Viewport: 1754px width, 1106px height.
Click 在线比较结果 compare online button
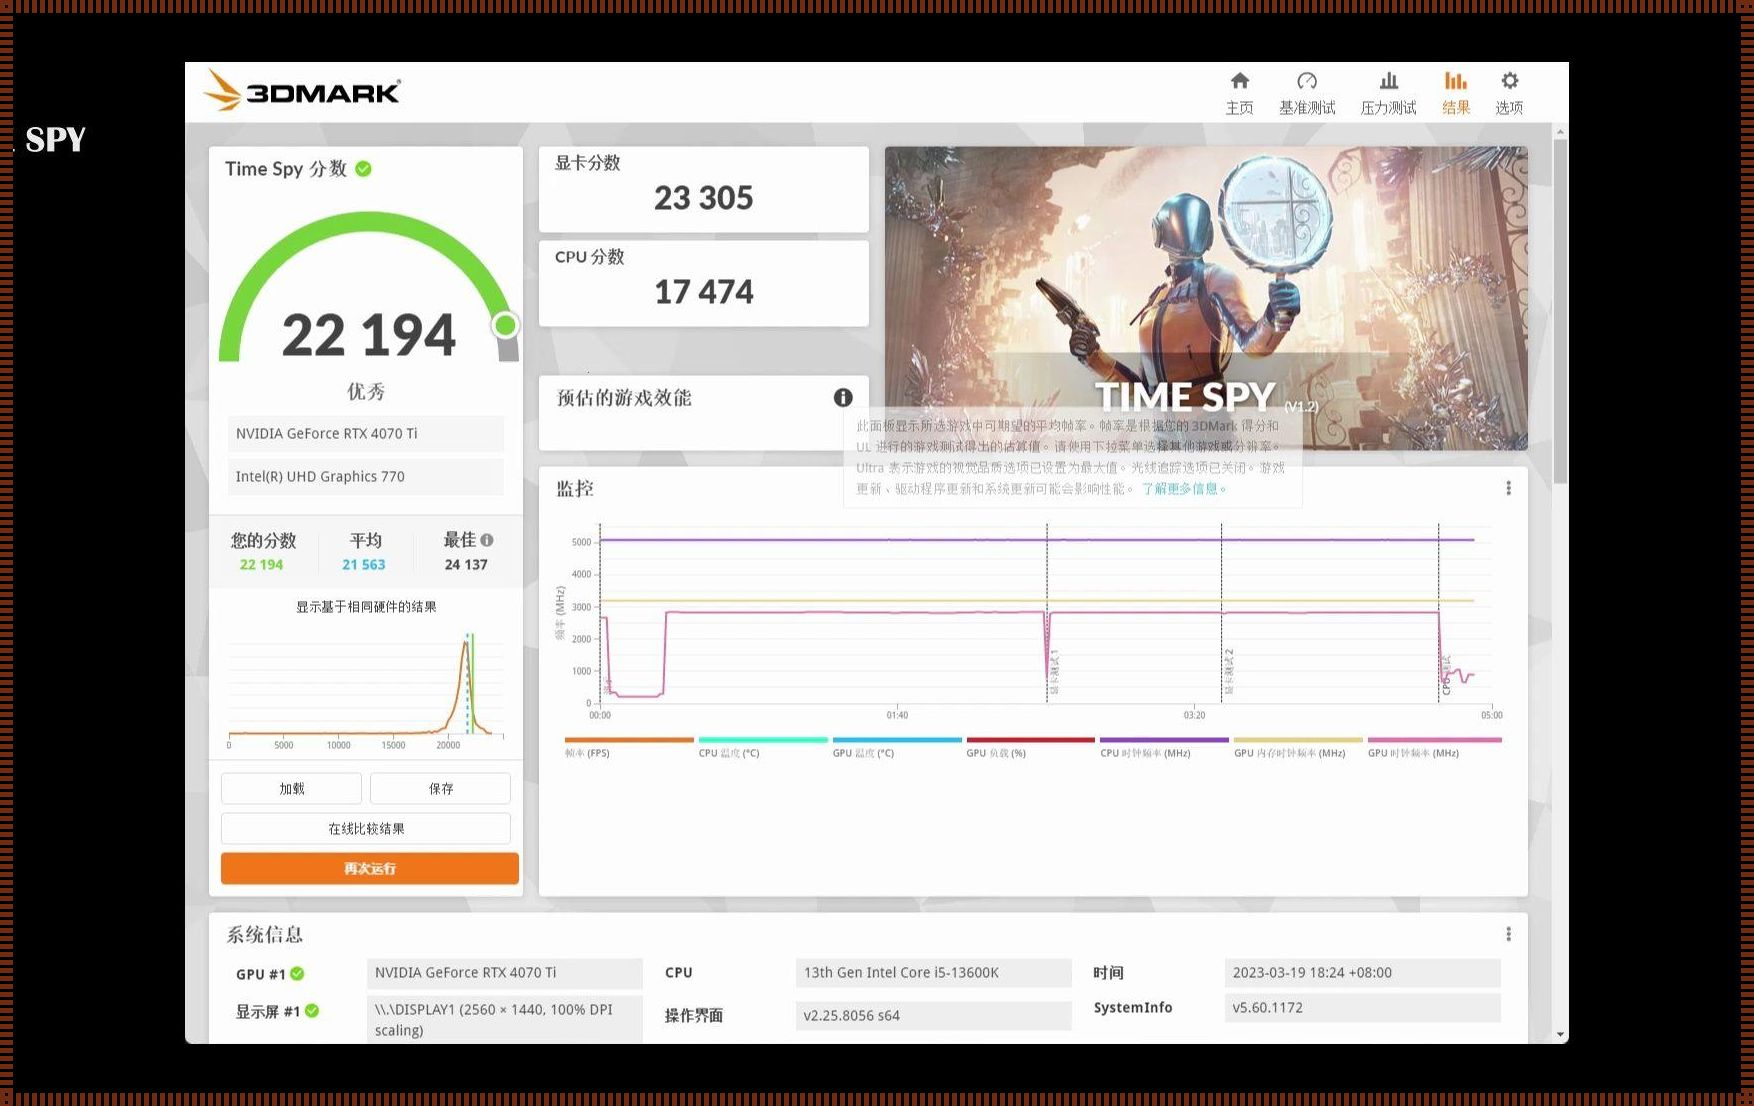tap(366, 828)
